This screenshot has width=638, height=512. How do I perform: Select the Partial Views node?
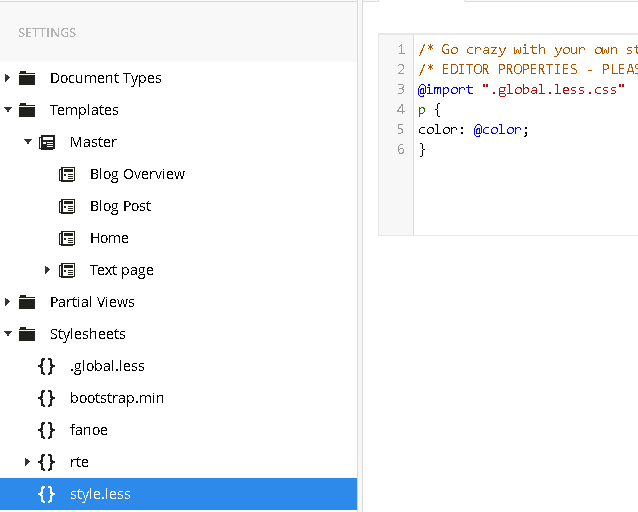click(x=92, y=302)
